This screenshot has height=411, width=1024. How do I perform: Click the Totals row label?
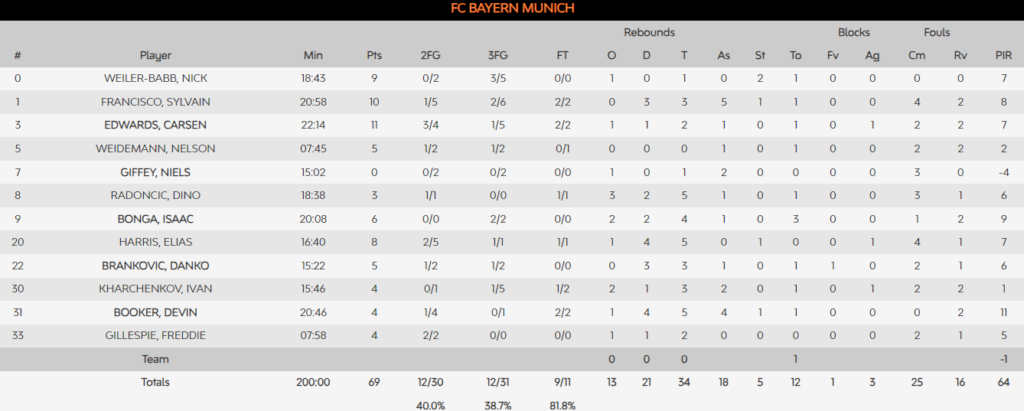click(x=156, y=382)
